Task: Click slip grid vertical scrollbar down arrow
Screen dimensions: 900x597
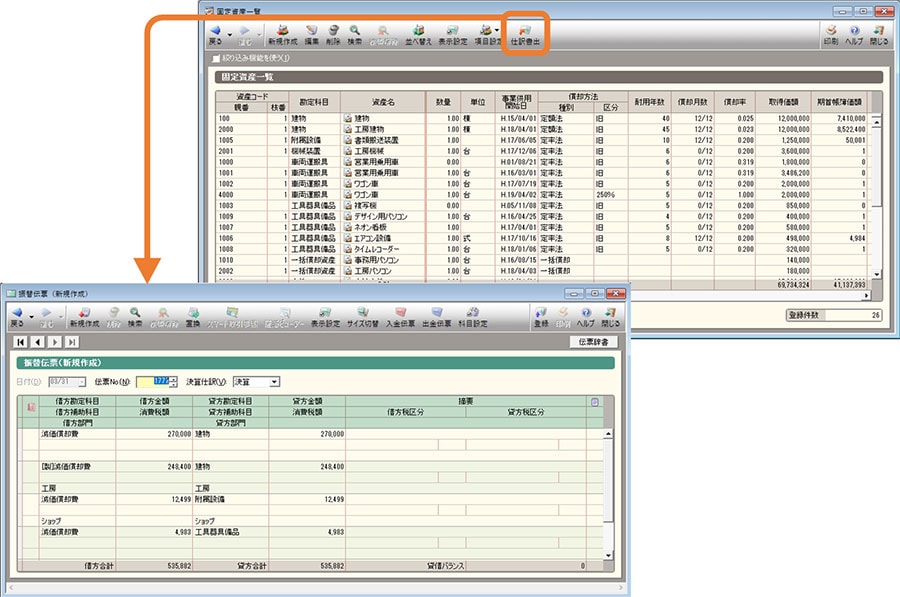Action: pos(608,555)
